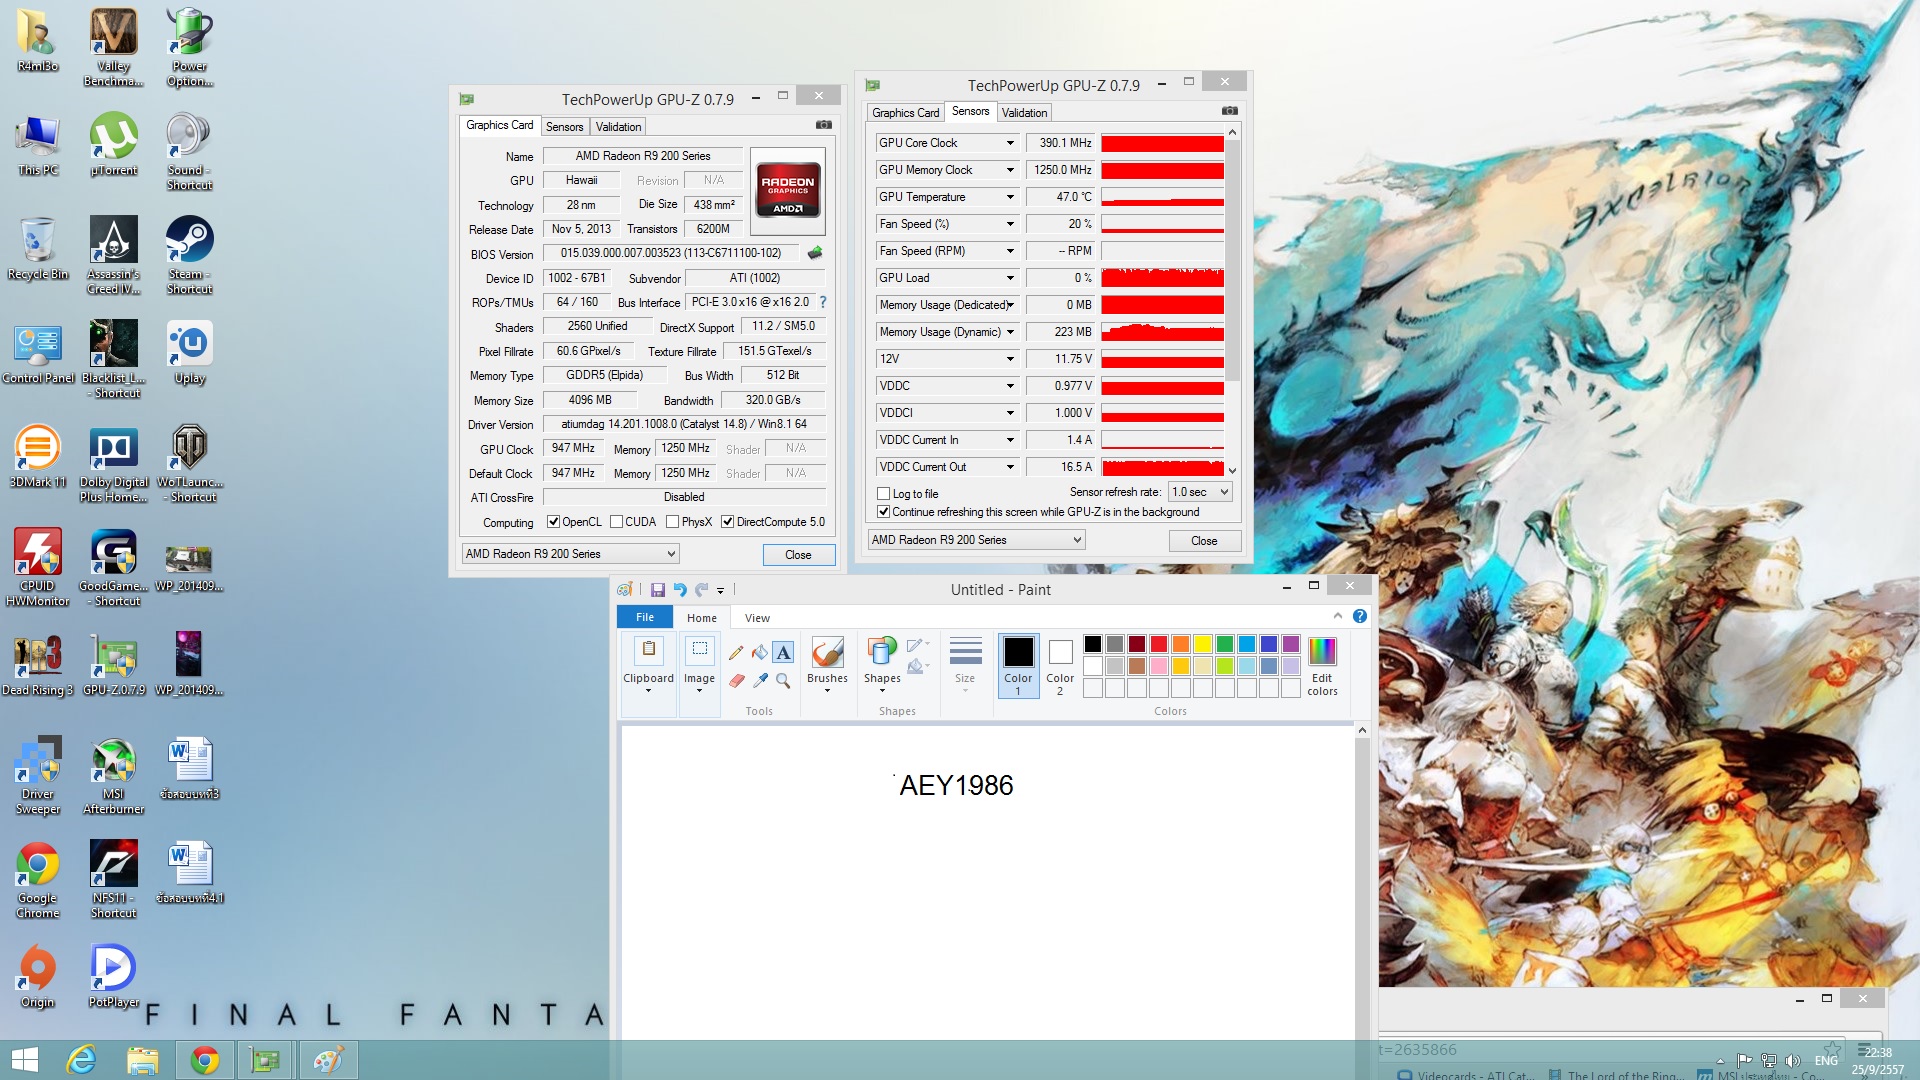The image size is (1920, 1080).
Task: Click the GPU-Z screenshot camera icon
Action: 823,125
